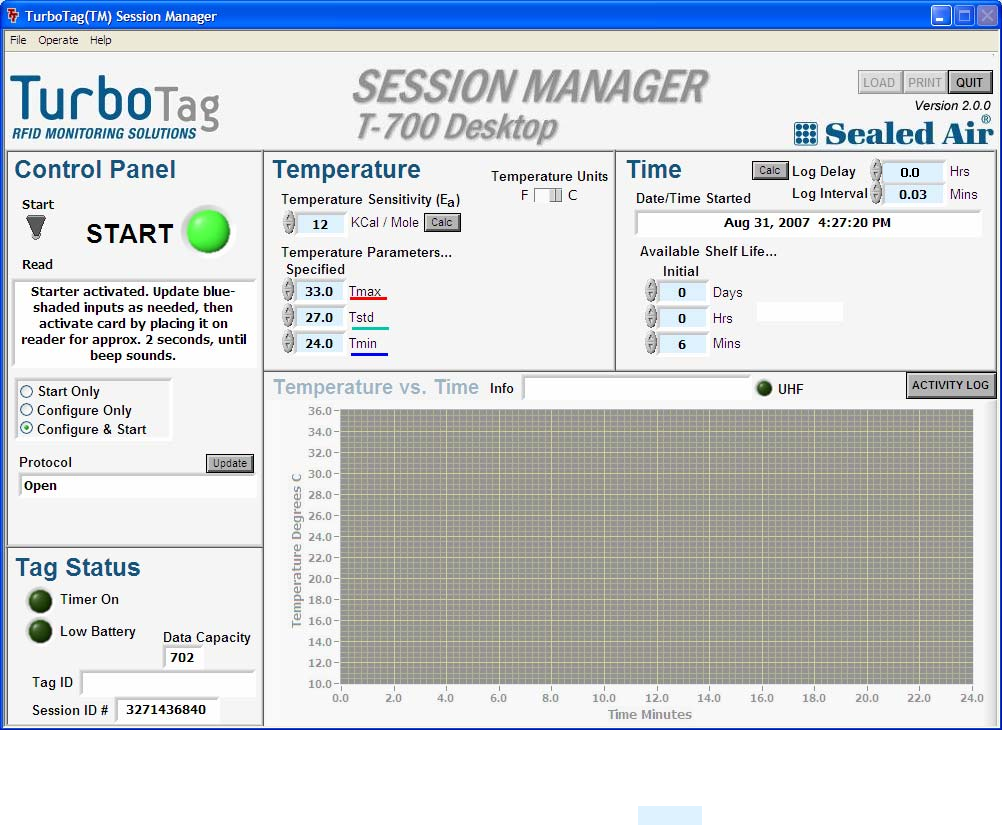Click the red Tmax line color swatch

[368, 298]
